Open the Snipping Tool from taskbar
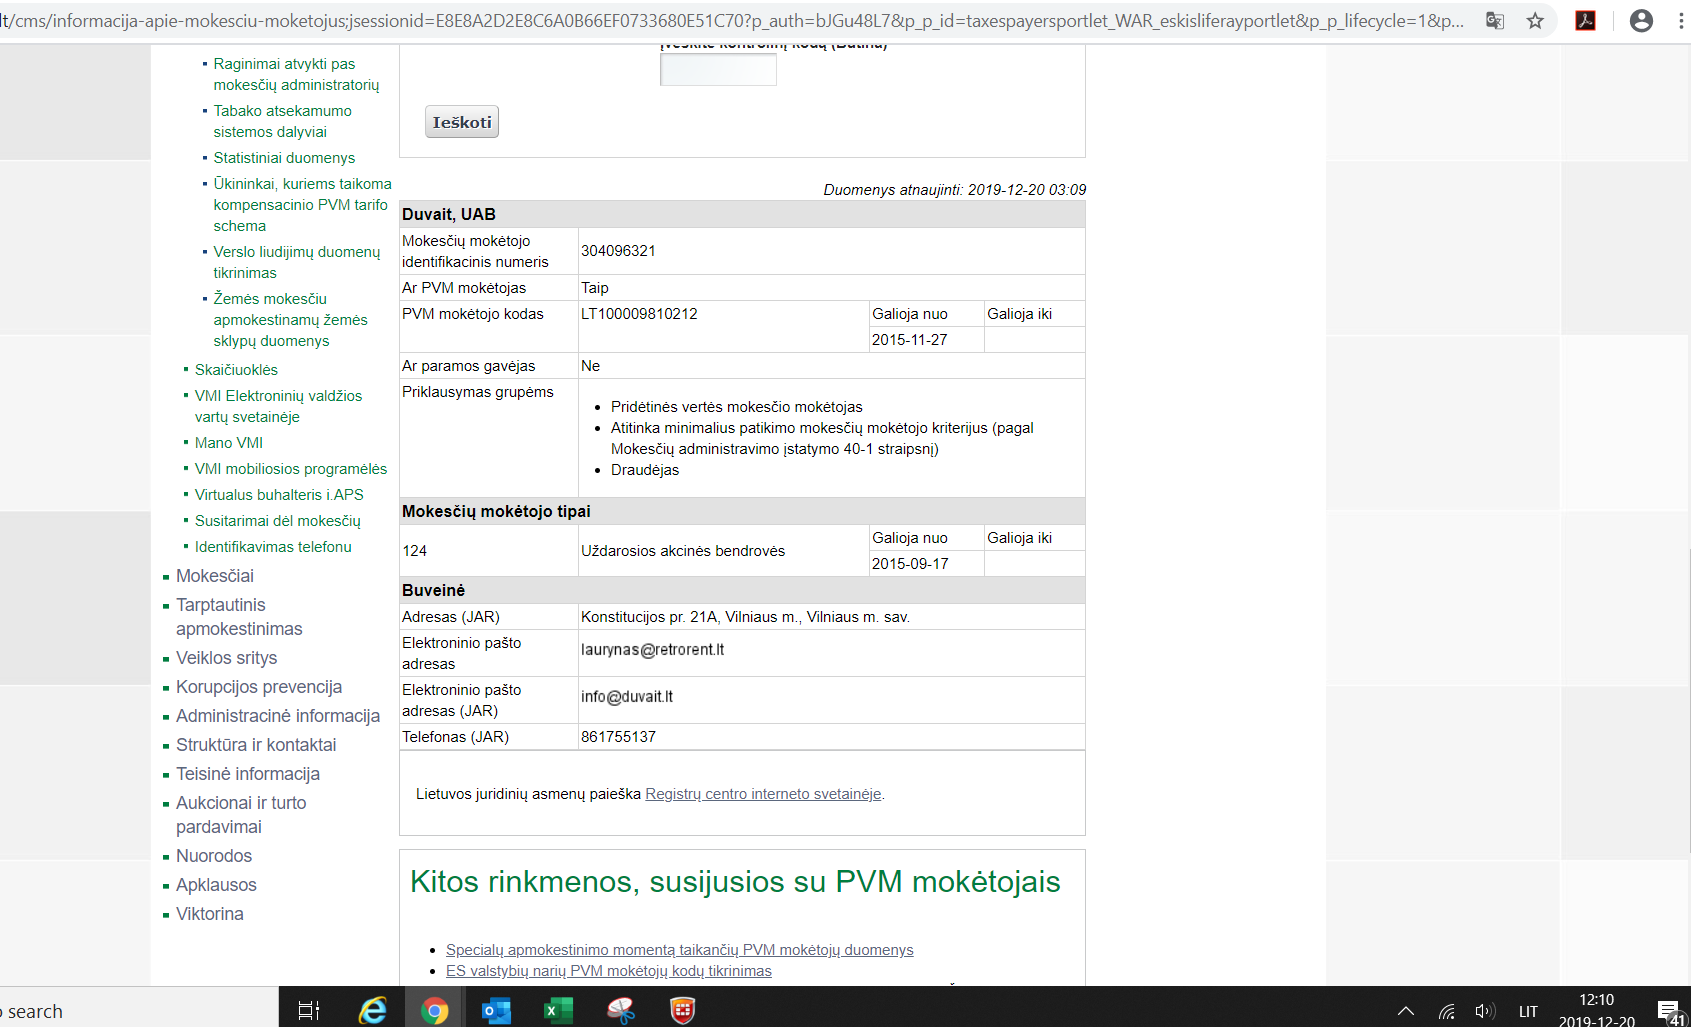Screen dimensions: 1691x1027 click(x=620, y=1011)
